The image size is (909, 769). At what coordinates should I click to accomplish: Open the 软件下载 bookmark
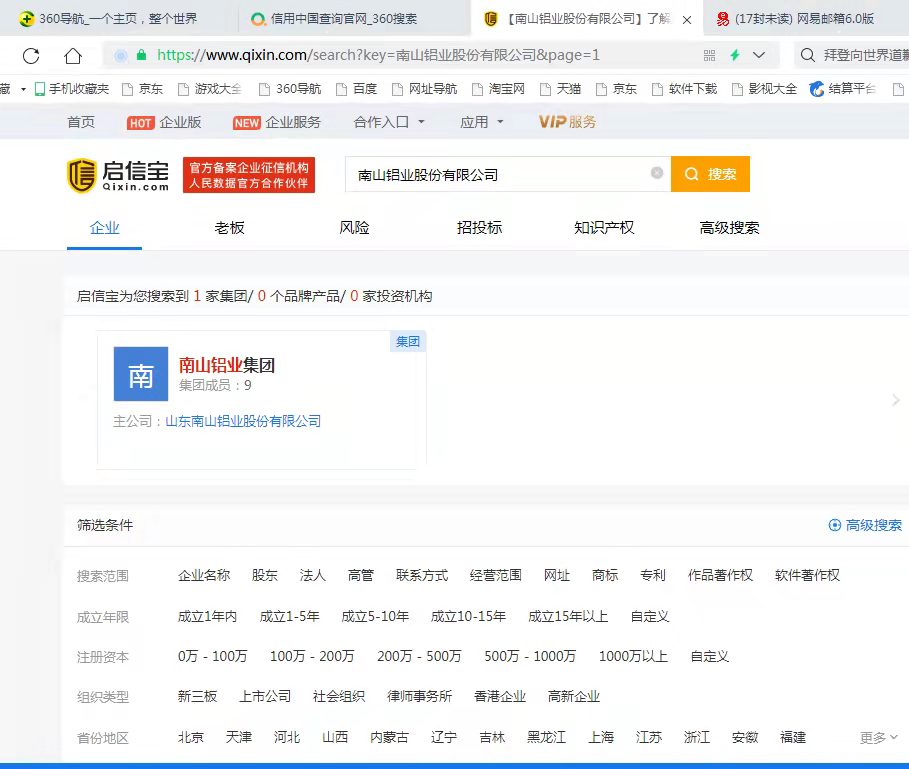click(x=685, y=89)
